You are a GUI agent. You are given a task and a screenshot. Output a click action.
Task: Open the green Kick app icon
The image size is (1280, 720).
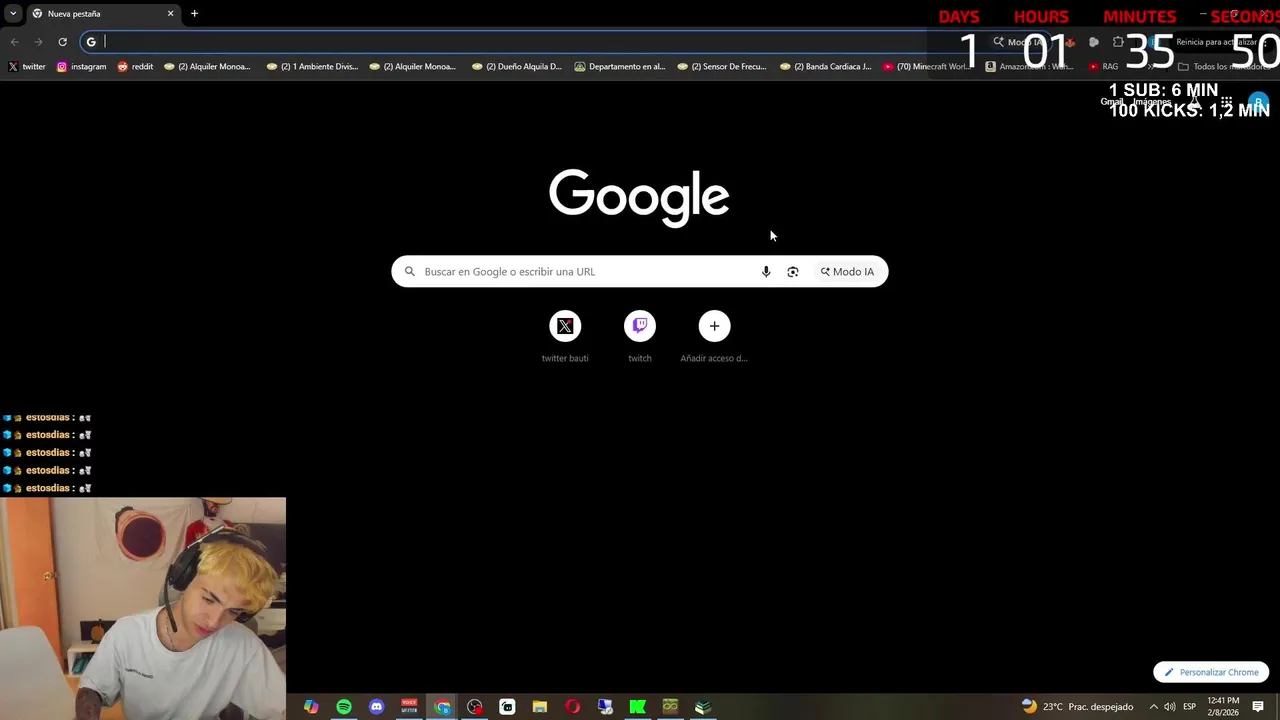pos(637,707)
